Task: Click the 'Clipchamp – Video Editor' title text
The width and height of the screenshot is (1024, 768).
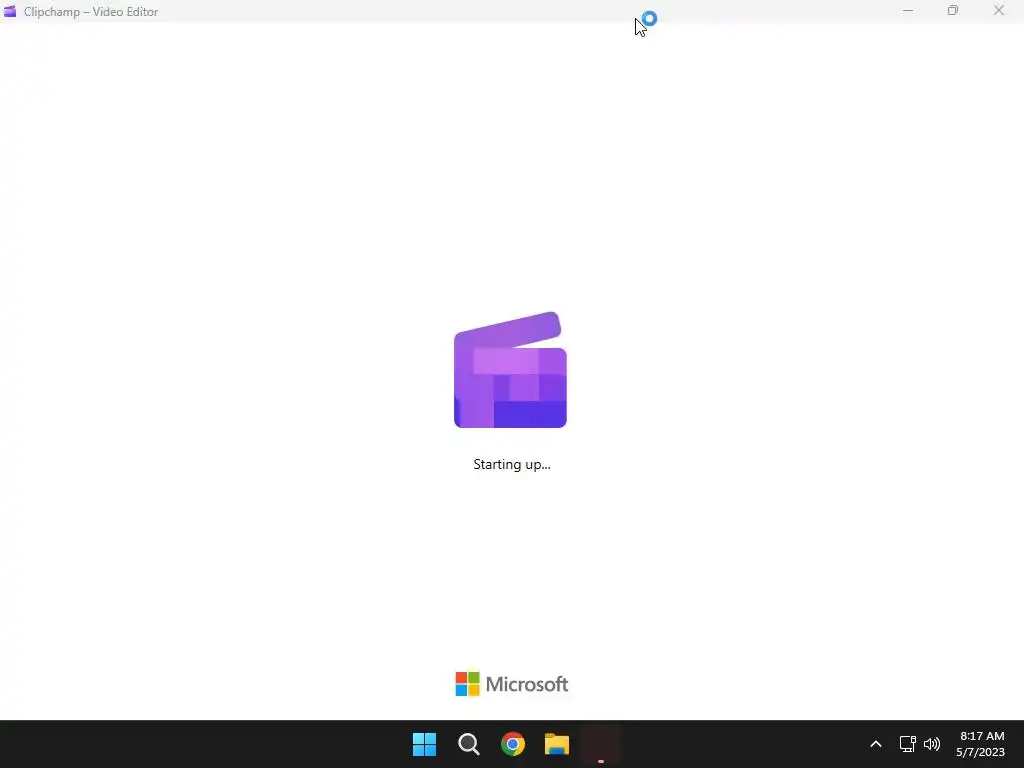Action: coord(91,12)
